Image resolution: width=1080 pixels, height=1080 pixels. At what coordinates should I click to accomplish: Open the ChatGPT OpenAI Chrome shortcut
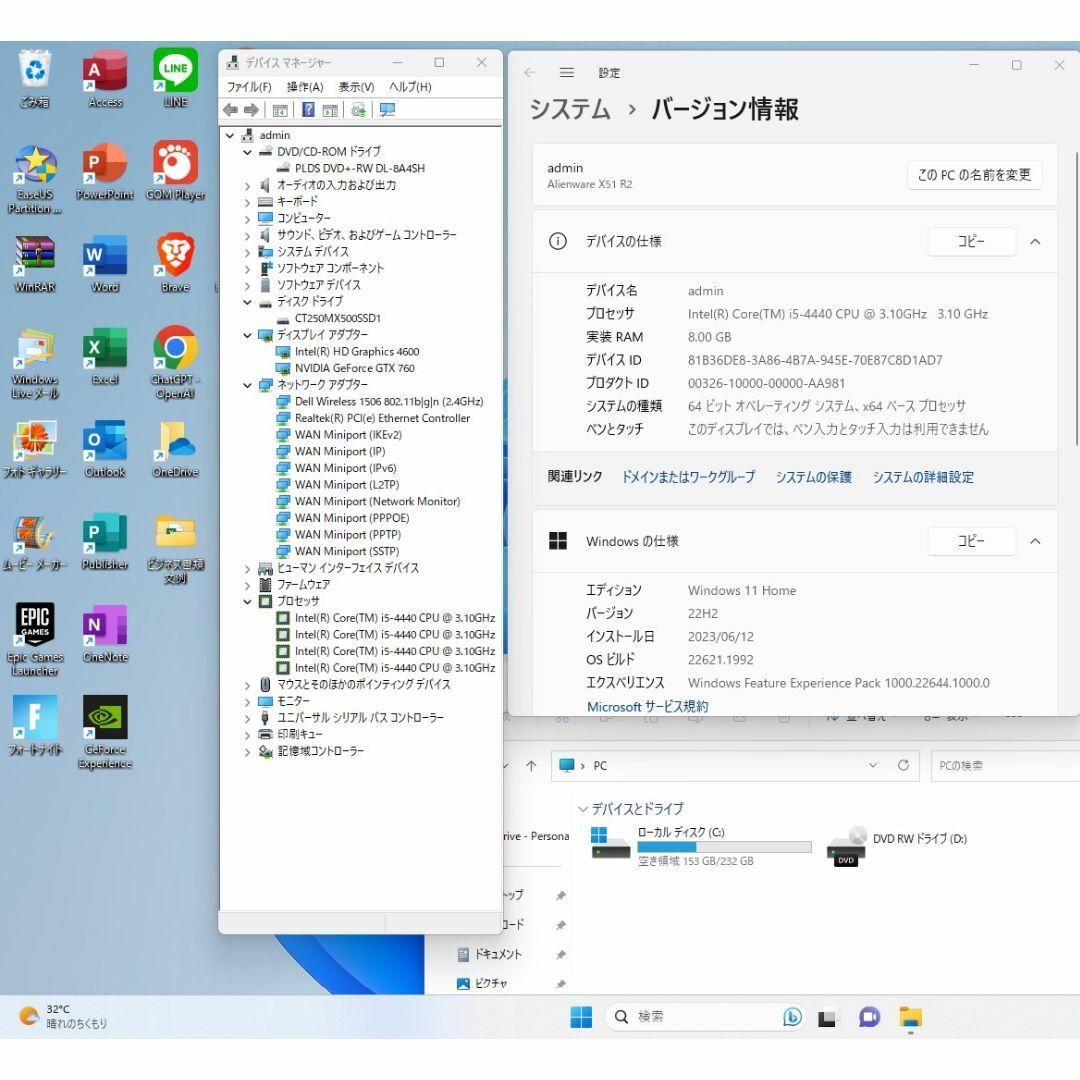[175, 363]
